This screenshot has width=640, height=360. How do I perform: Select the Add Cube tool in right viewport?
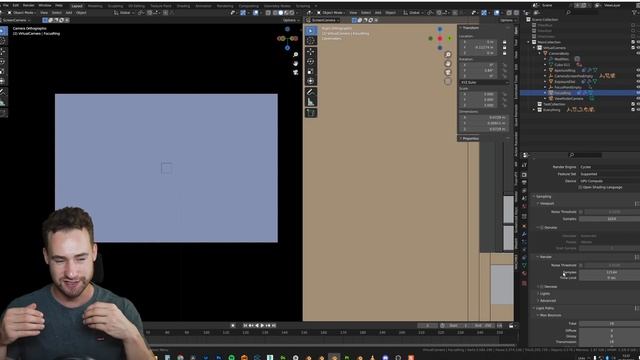[311, 113]
